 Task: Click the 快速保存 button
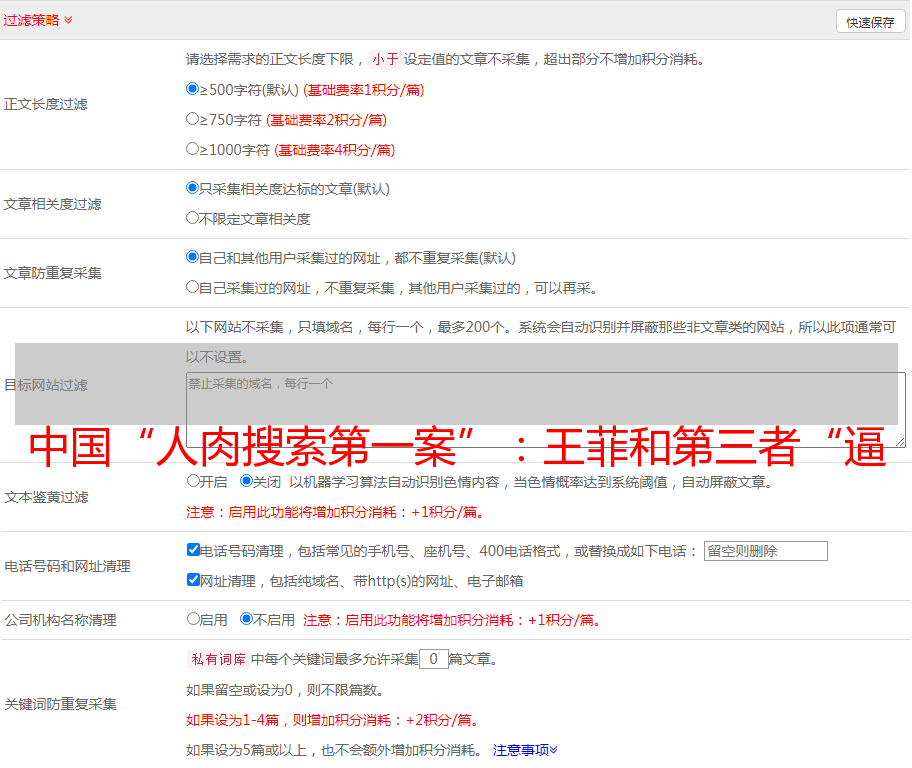[x=870, y=22]
